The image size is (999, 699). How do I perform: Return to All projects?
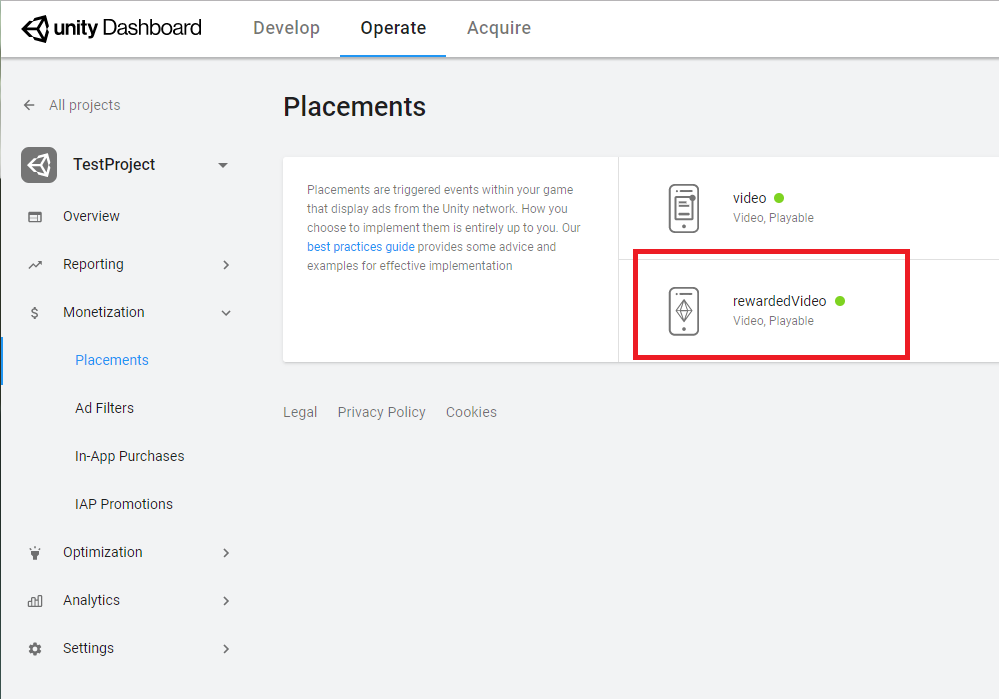85,105
